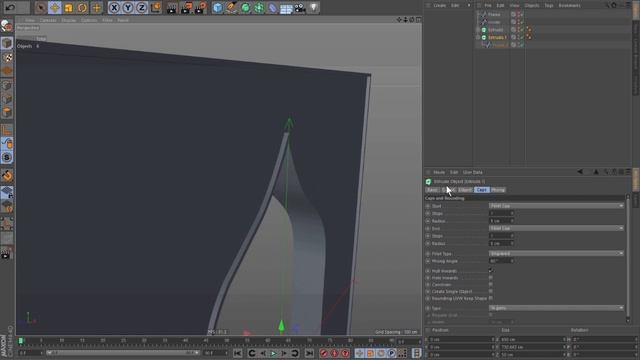
Task: Activate the Move tool
Action: pos(54,7)
